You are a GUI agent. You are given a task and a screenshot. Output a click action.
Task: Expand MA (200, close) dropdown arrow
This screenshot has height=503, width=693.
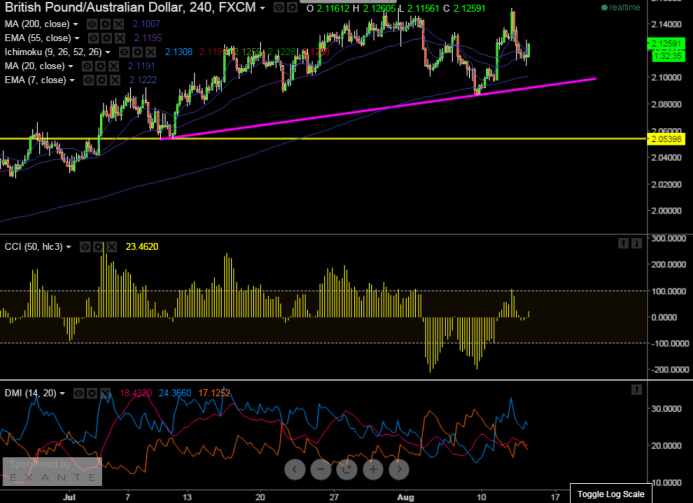pyautogui.click(x=76, y=24)
